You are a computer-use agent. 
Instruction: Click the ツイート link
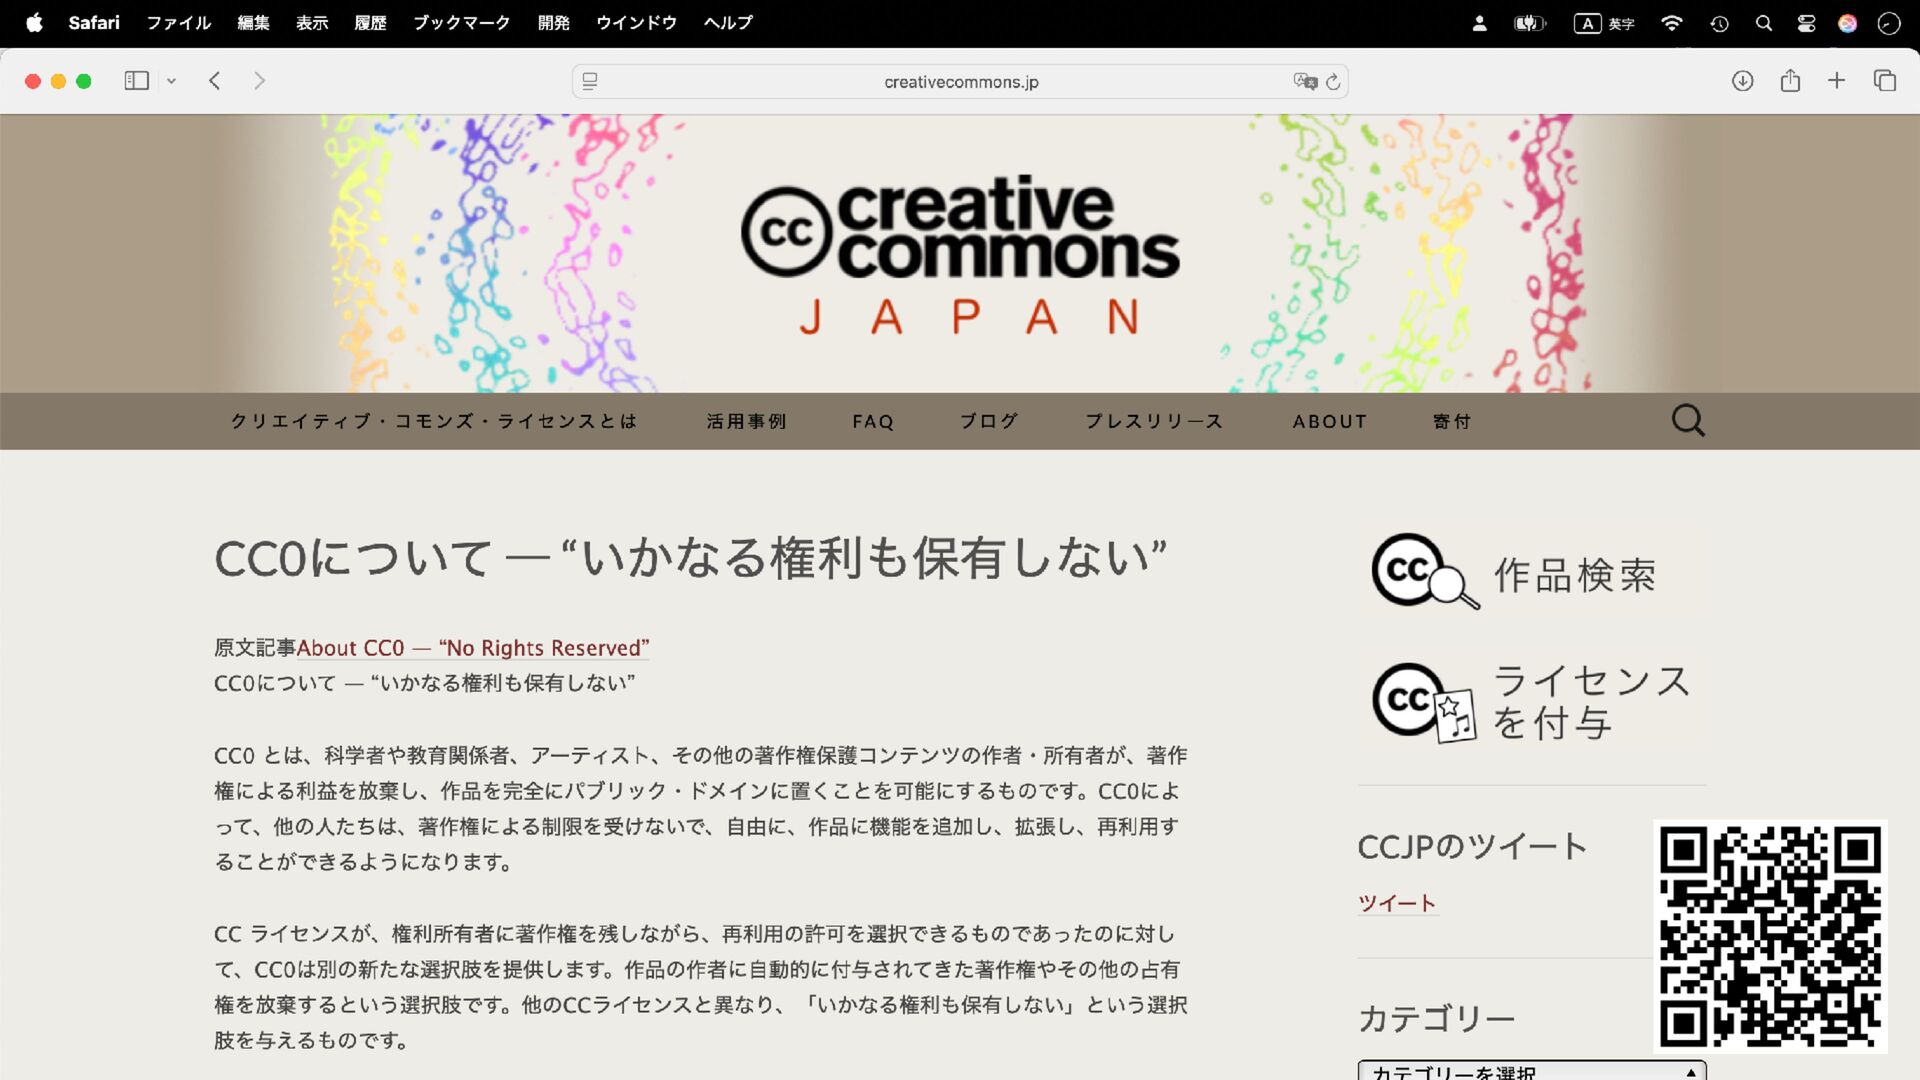pos(1397,903)
